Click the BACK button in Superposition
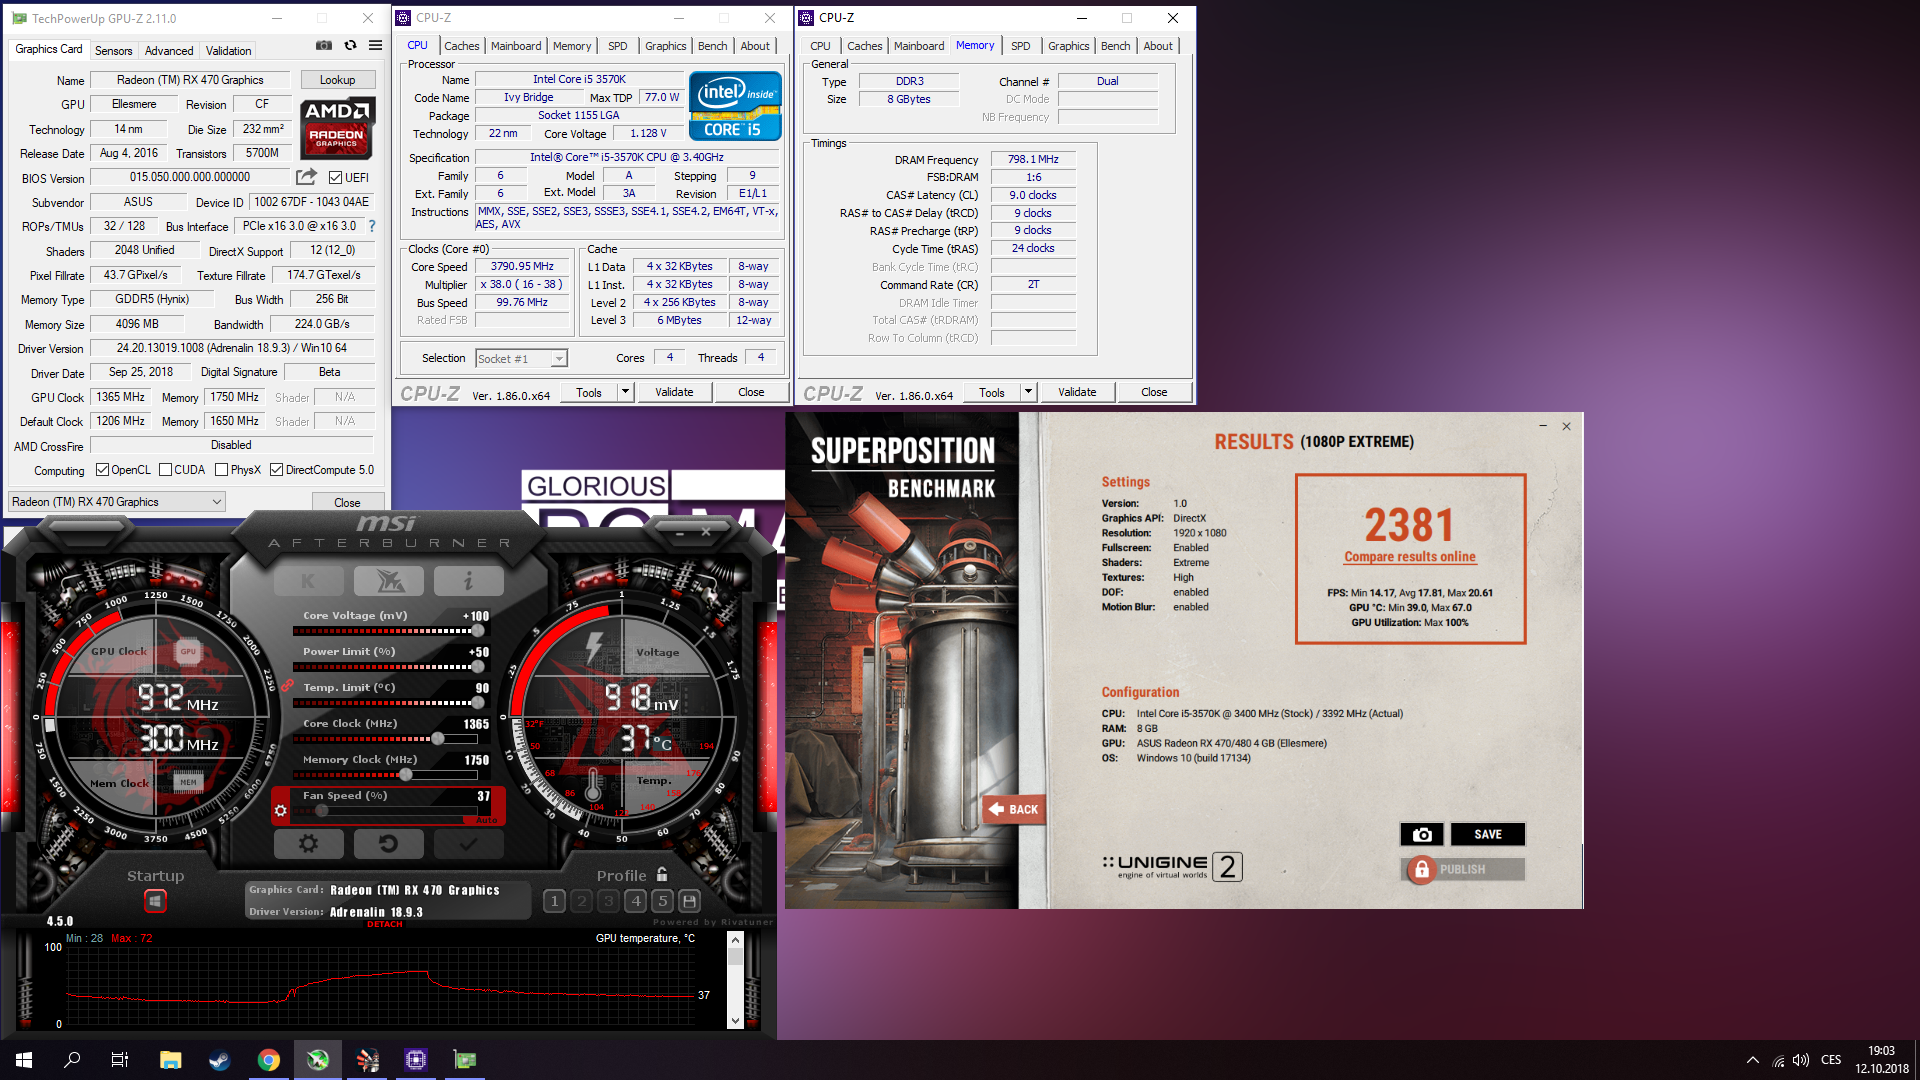The height and width of the screenshot is (1080, 1920). click(x=1013, y=809)
